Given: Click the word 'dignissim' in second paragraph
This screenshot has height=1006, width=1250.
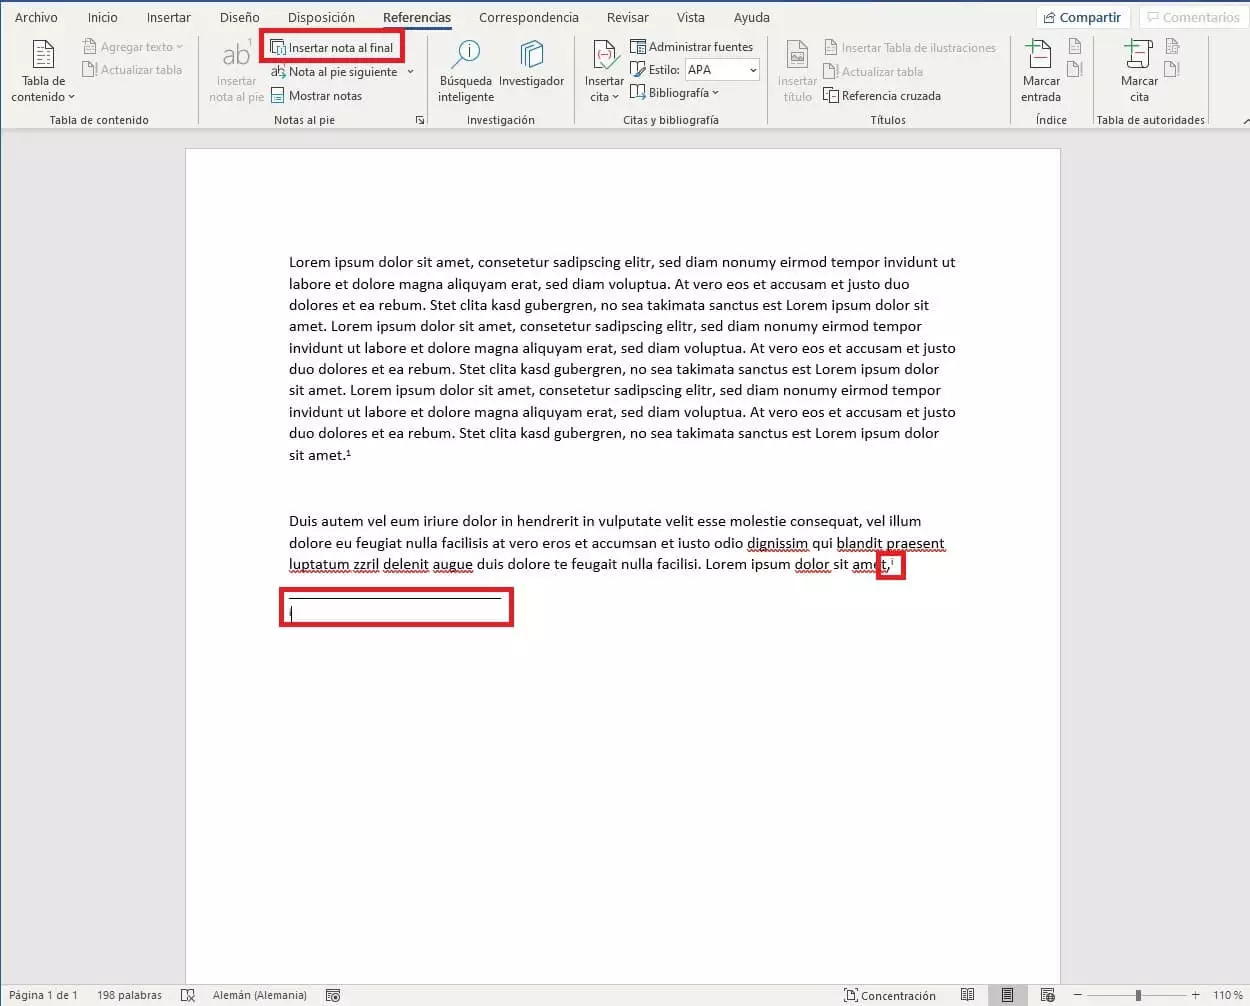Looking at the screenshot, I should (777, 543).
